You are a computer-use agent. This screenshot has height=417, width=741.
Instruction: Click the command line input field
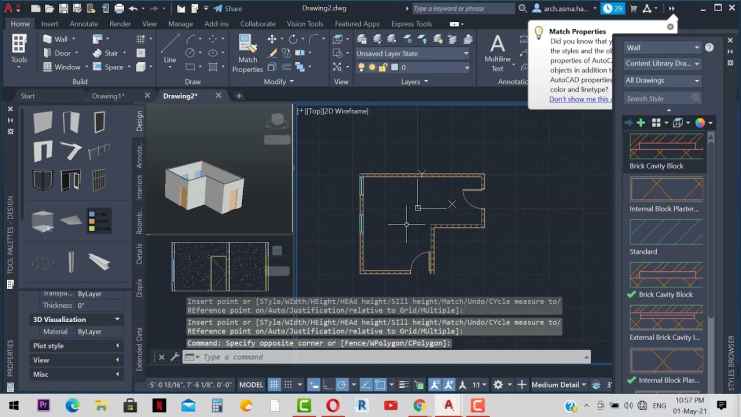[380, 357]
